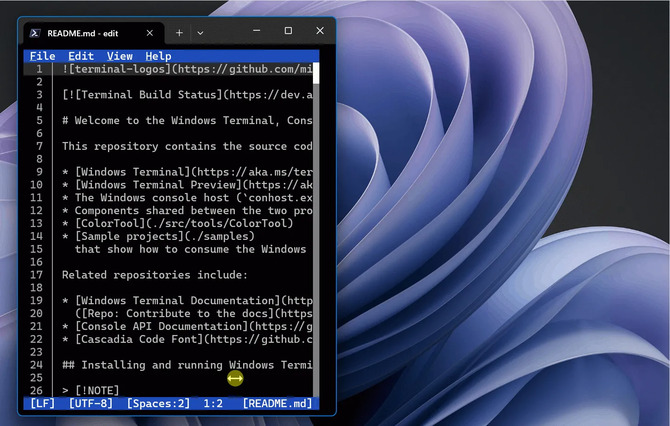Open the View menu
This screenshot has width=670, height=426.
(120, 56)
